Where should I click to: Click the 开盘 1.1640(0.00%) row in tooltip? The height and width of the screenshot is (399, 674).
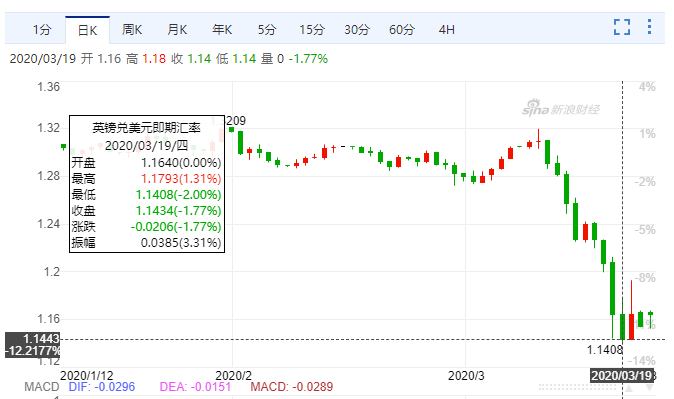pos(147,163)
